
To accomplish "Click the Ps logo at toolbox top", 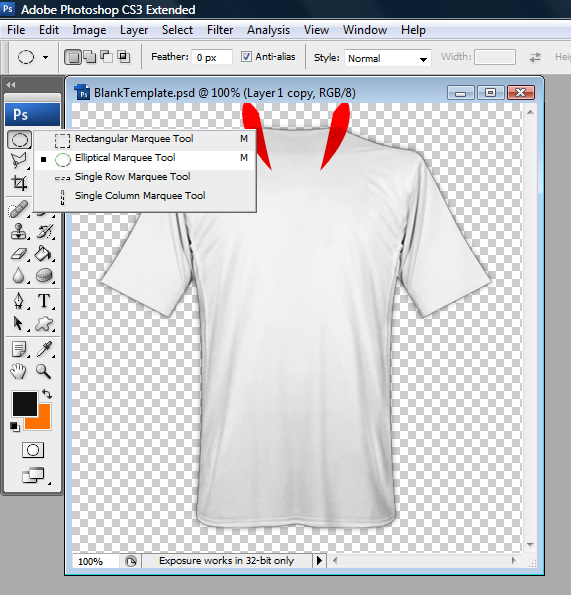I will coord(33,114).
